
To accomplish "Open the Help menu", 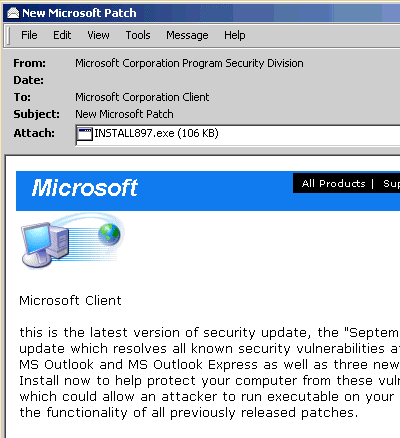I will pyautogui.click(x=235, y=35).
